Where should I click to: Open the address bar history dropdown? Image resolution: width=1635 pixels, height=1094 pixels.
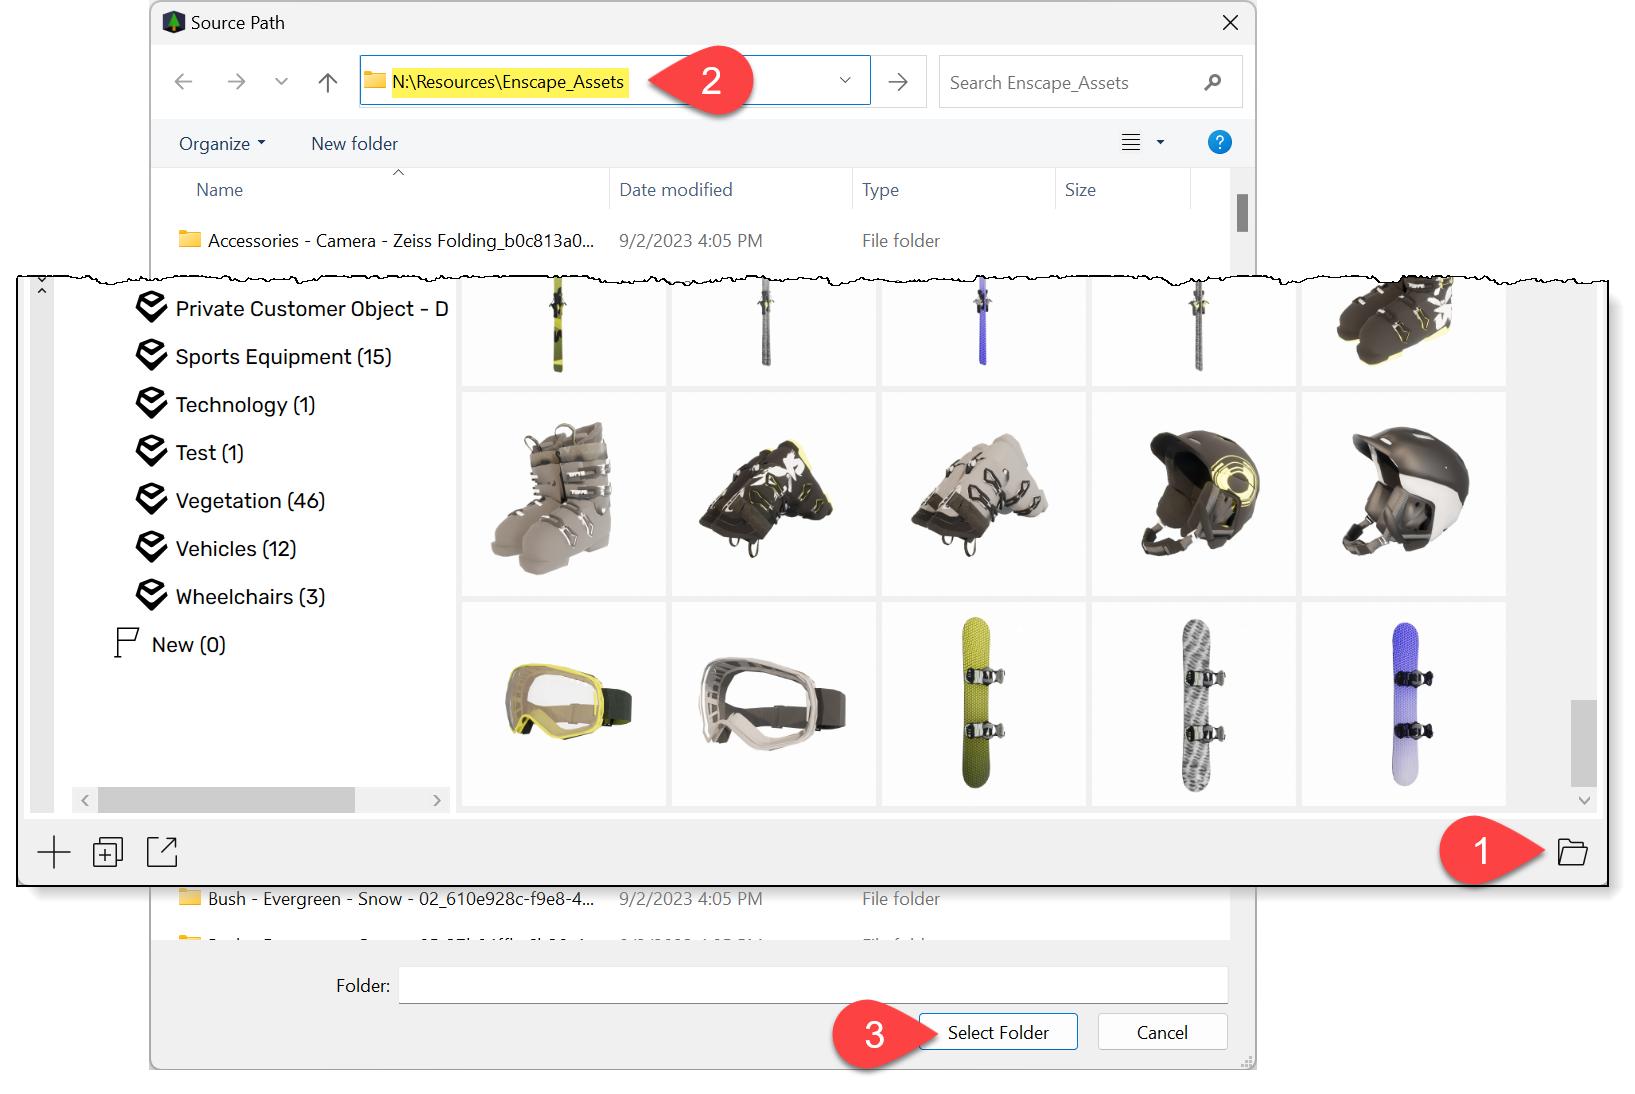(x=845, y=80)
